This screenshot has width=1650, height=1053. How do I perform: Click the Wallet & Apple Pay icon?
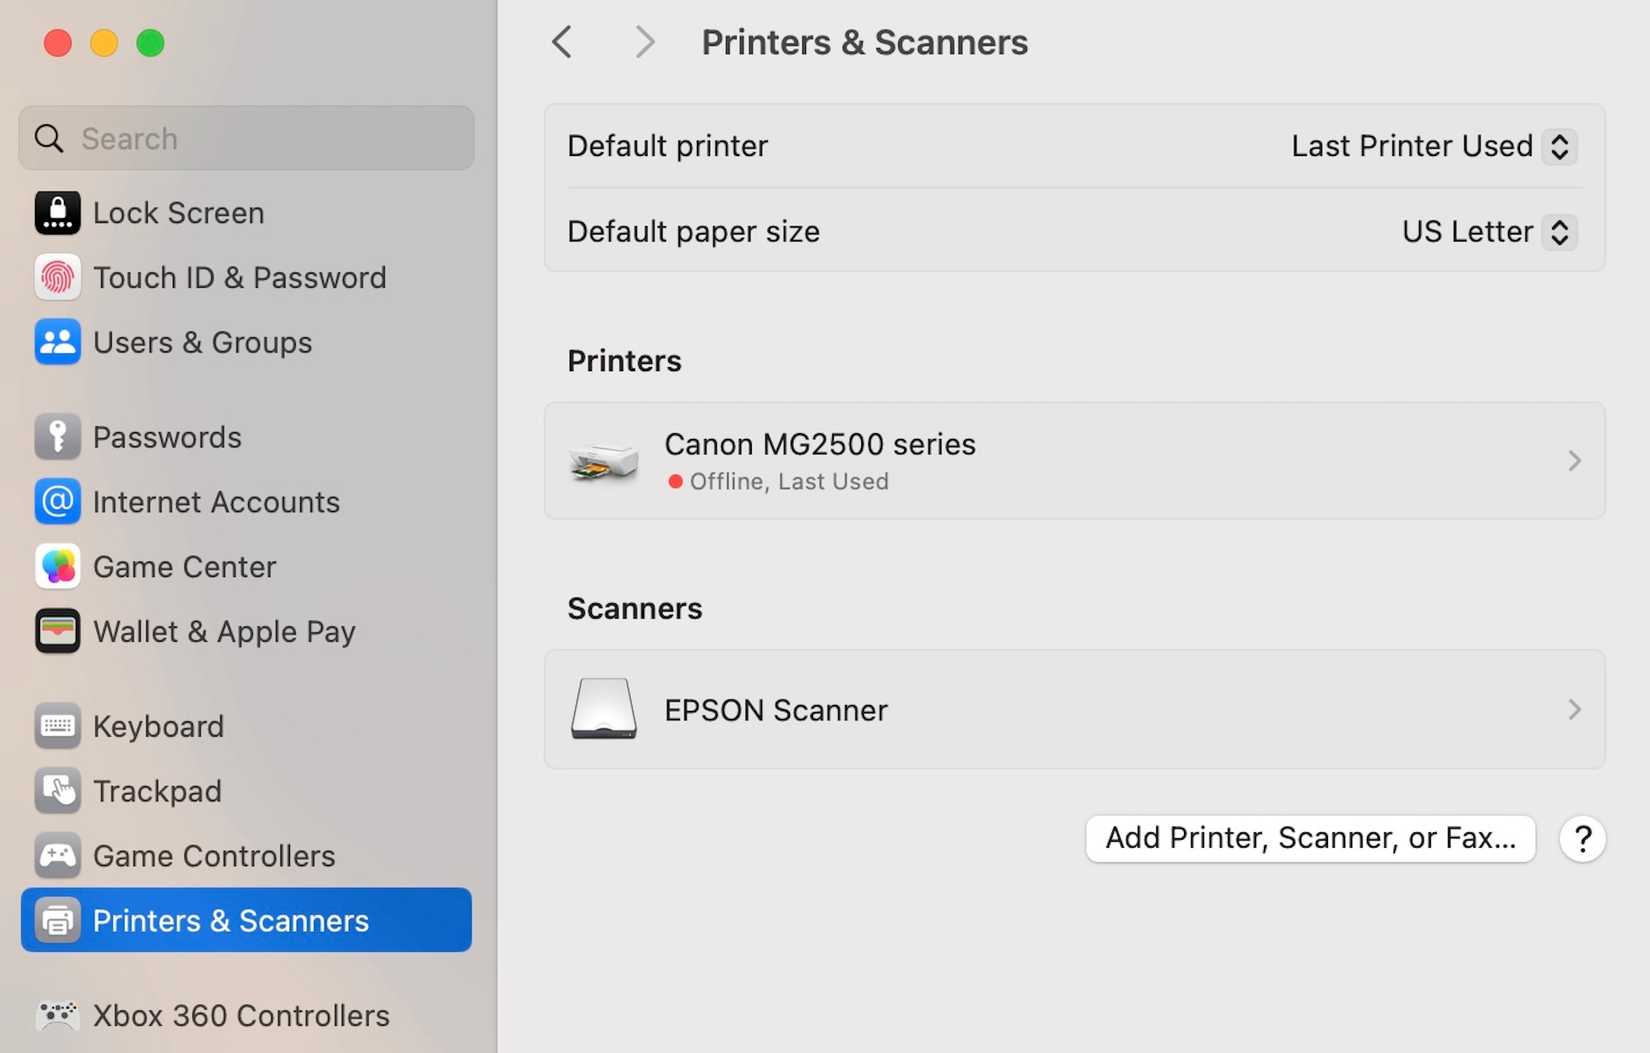pyautogui.click(x=57, y=632)
